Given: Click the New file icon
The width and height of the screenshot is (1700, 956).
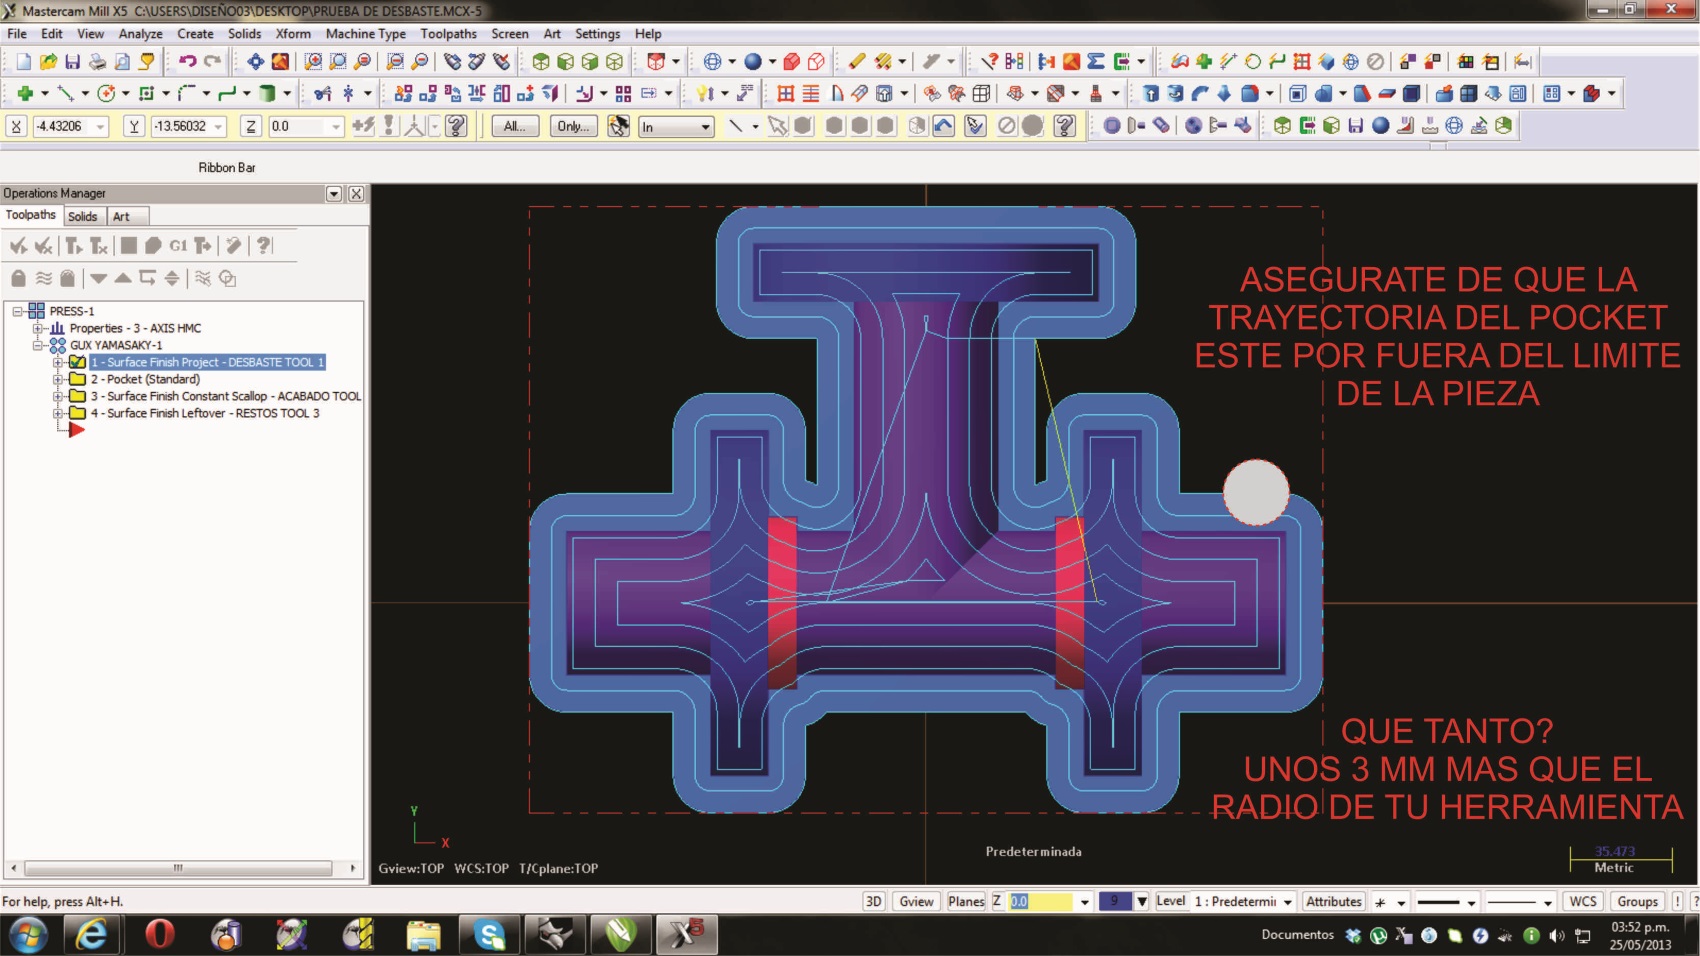Looking at the screenshot, I should pos(23,62).
